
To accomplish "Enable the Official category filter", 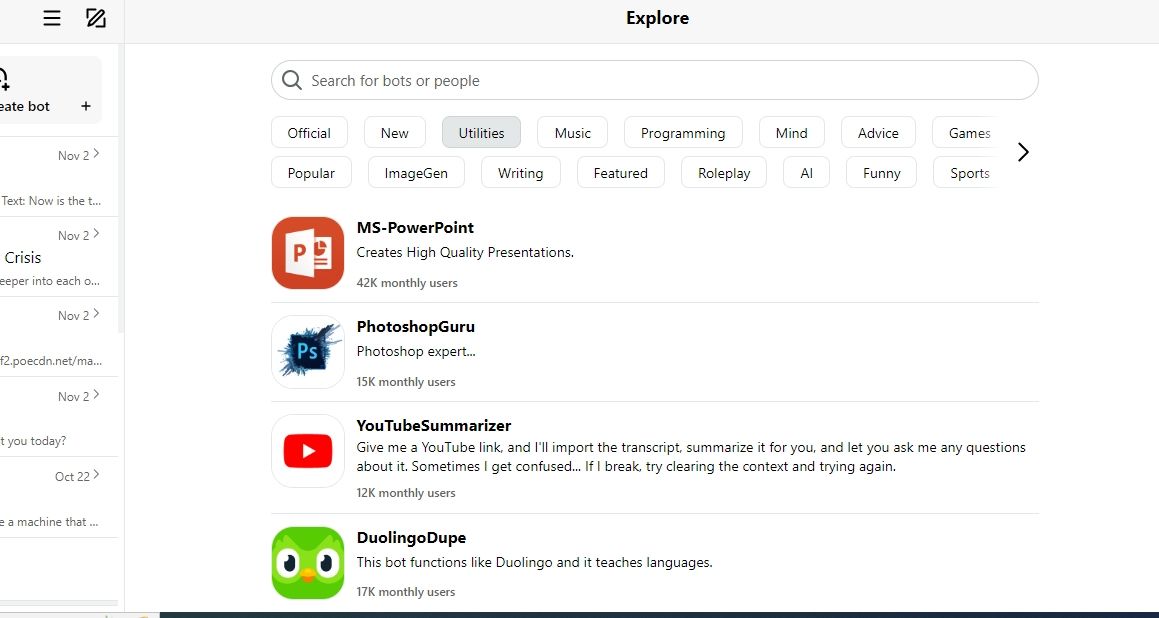I will tap(309, 132).
